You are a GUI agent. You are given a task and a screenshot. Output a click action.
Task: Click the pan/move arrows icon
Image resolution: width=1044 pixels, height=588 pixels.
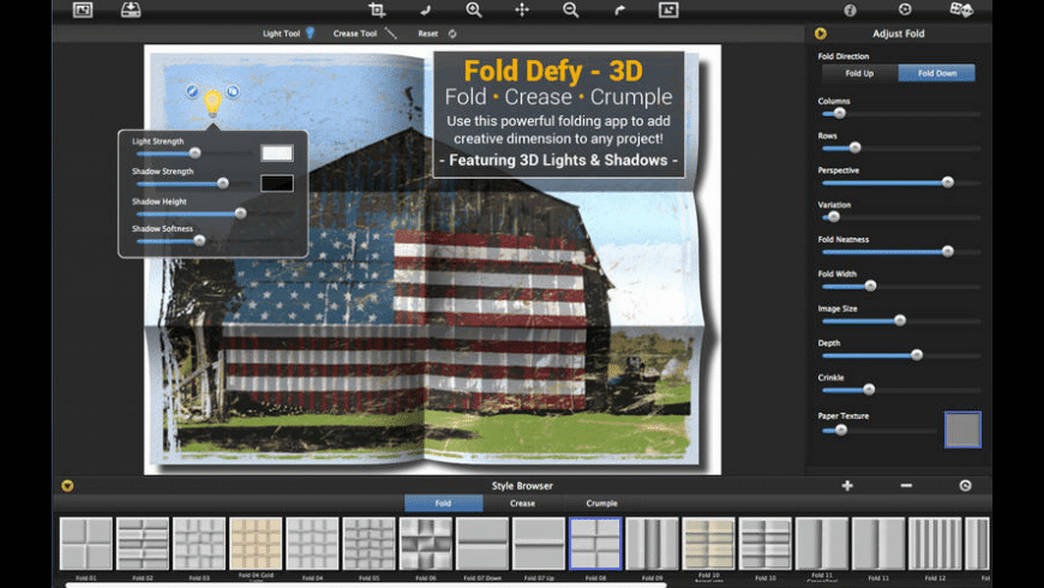522,9
